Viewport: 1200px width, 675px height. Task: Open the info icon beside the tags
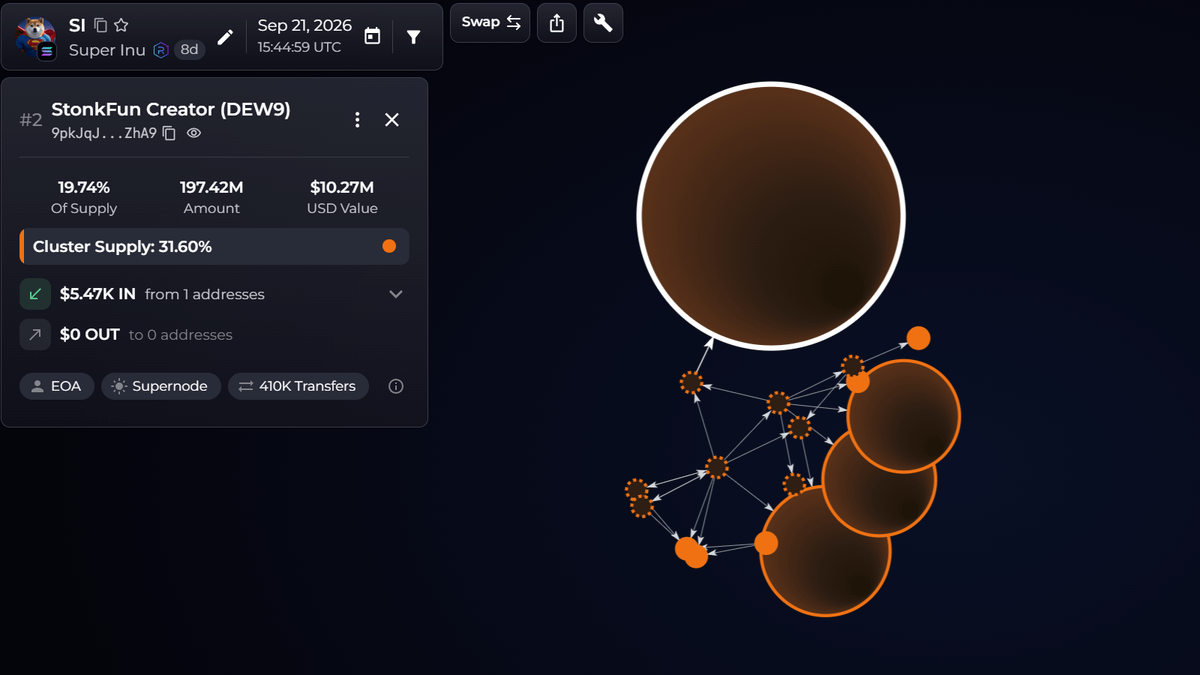pos(396,386)
